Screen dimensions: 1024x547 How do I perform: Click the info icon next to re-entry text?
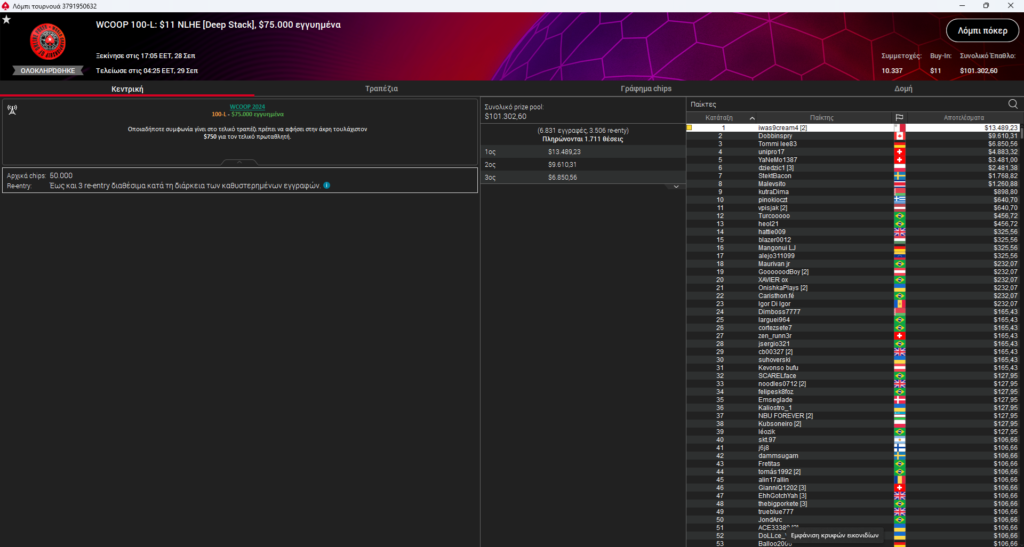click(x=327, y=185)
